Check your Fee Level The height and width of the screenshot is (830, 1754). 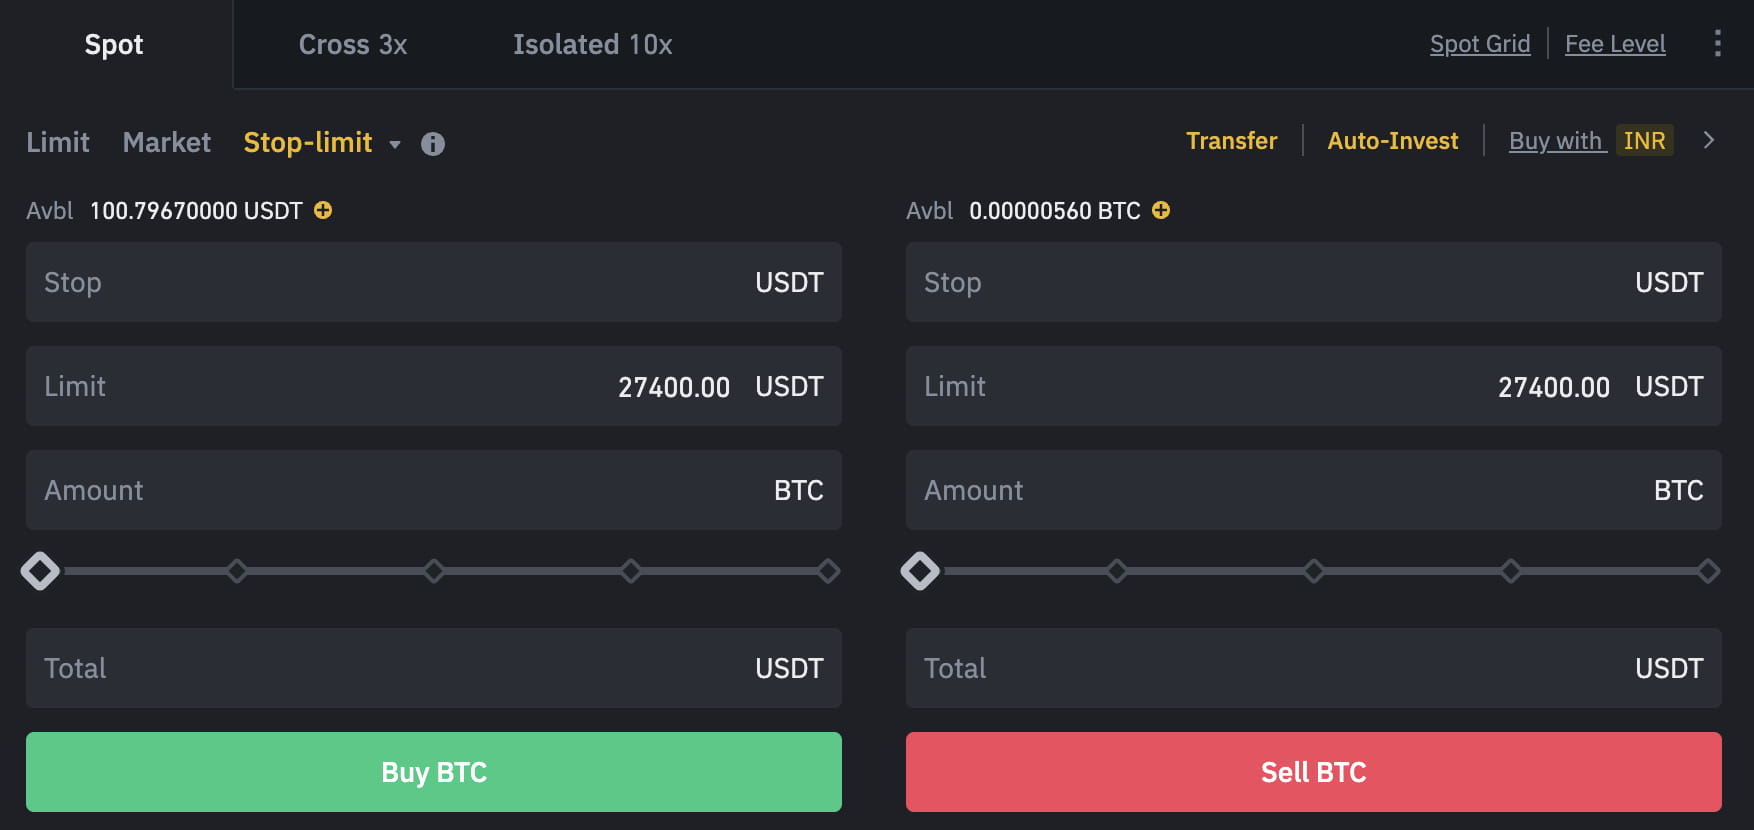pyautogui.click(x=1614, y=43)
